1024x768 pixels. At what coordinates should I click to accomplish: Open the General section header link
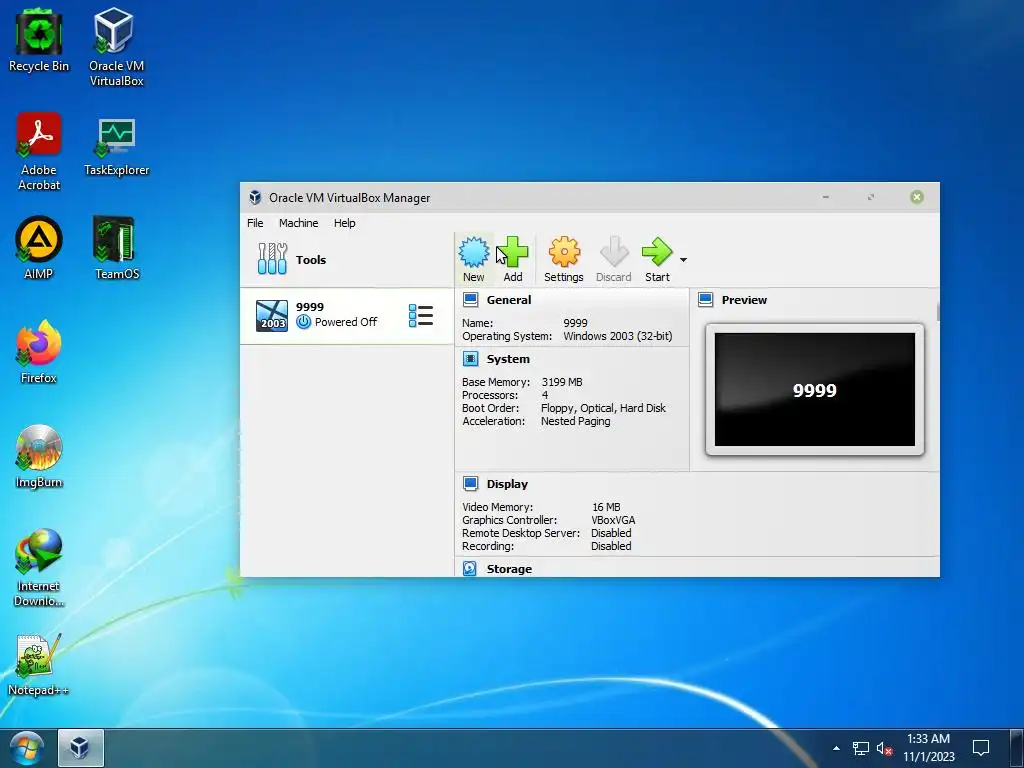pos(509,300)
